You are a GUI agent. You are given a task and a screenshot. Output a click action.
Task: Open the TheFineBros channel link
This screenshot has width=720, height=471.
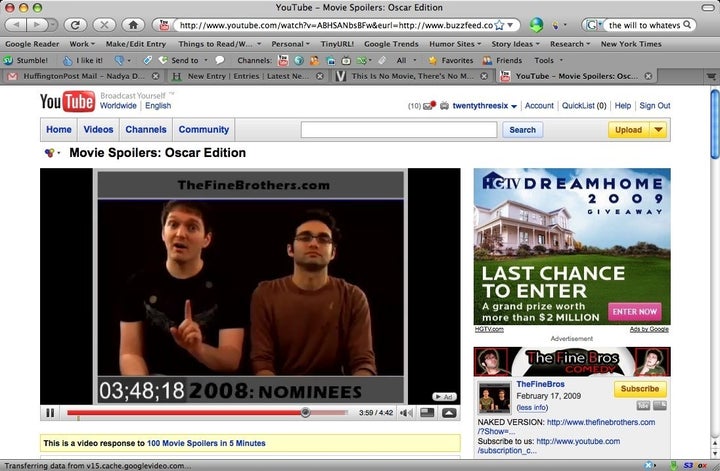(x=540, y=384)
